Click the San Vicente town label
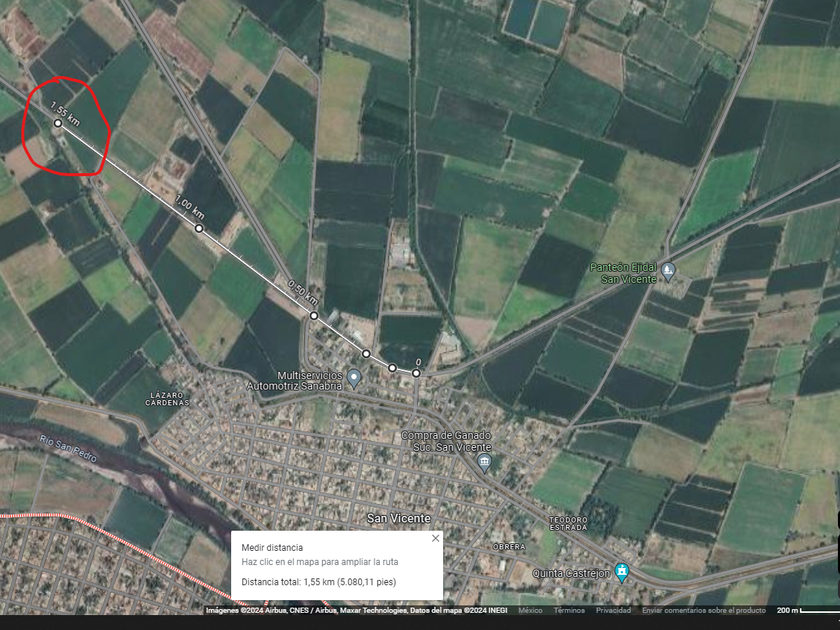Image resolution: width=840 pixels, height=630 pixels. (x=399, y=518)
